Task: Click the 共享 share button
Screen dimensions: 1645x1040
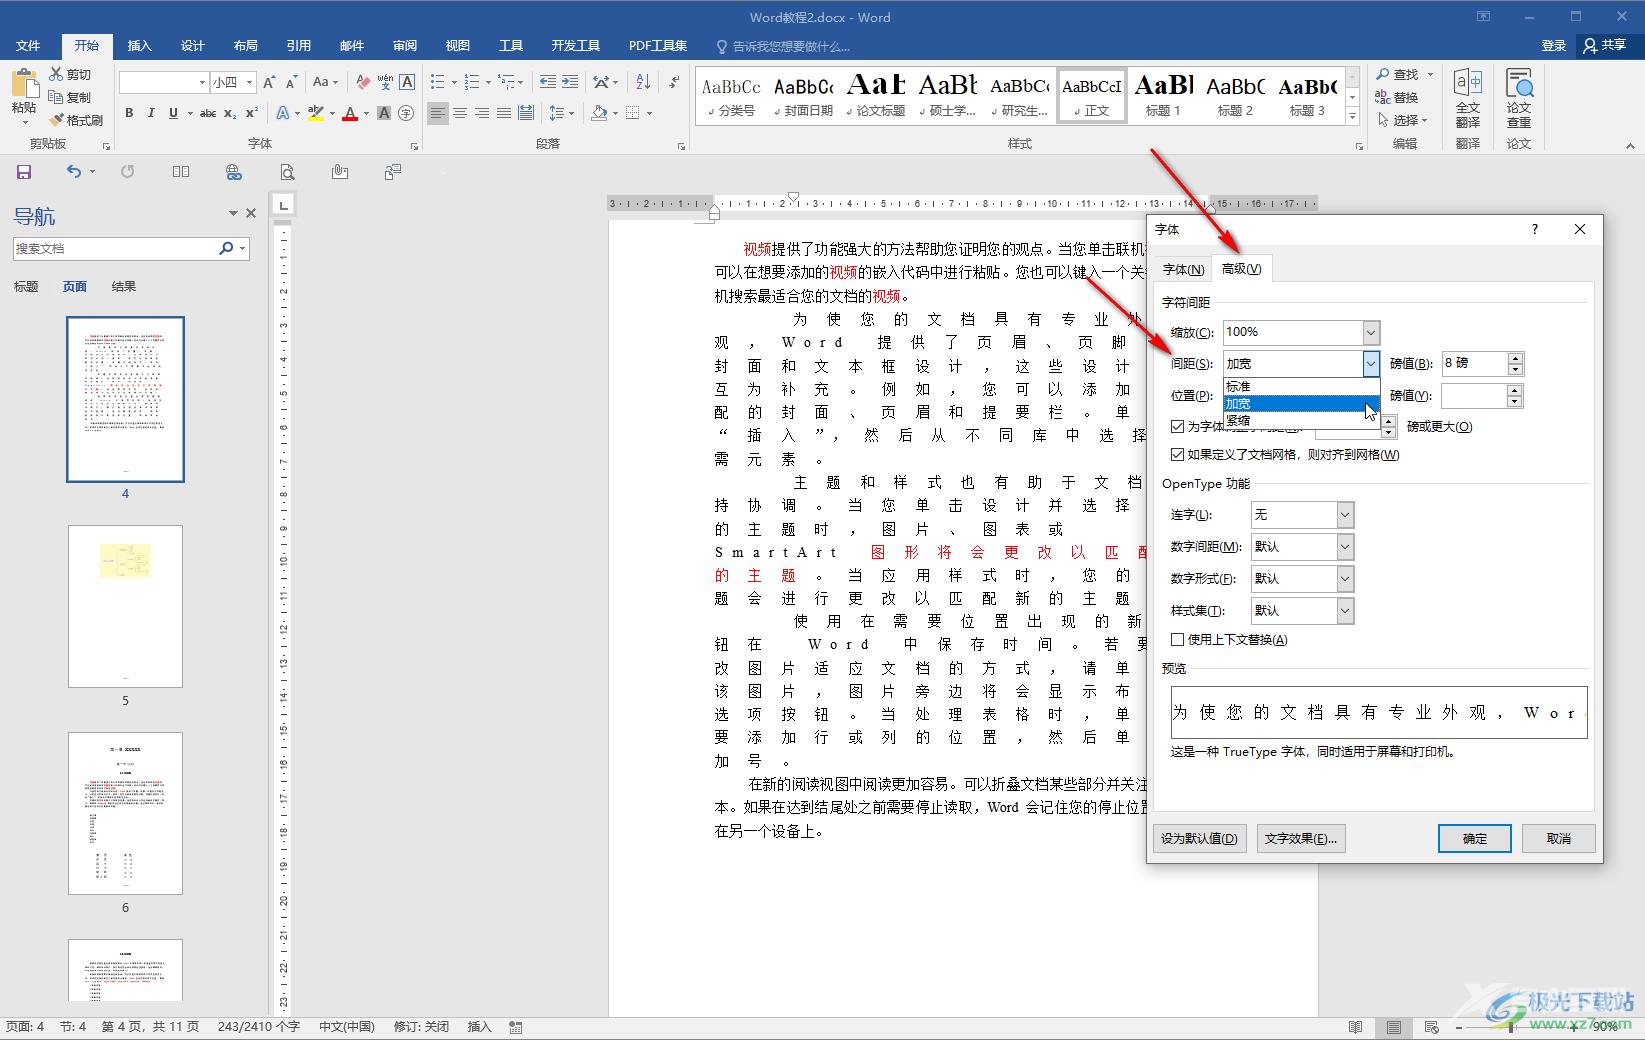Action: [x=1606, y=46]
